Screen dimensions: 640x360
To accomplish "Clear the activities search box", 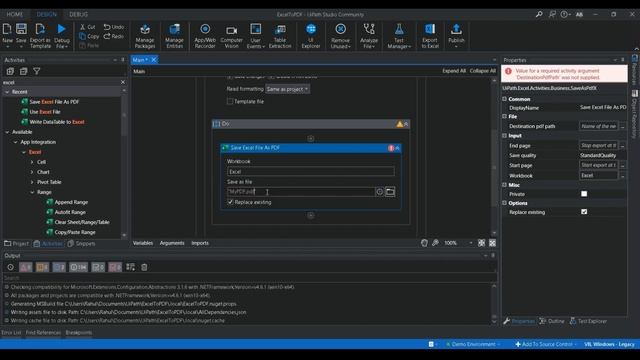I will pos(123,82).
